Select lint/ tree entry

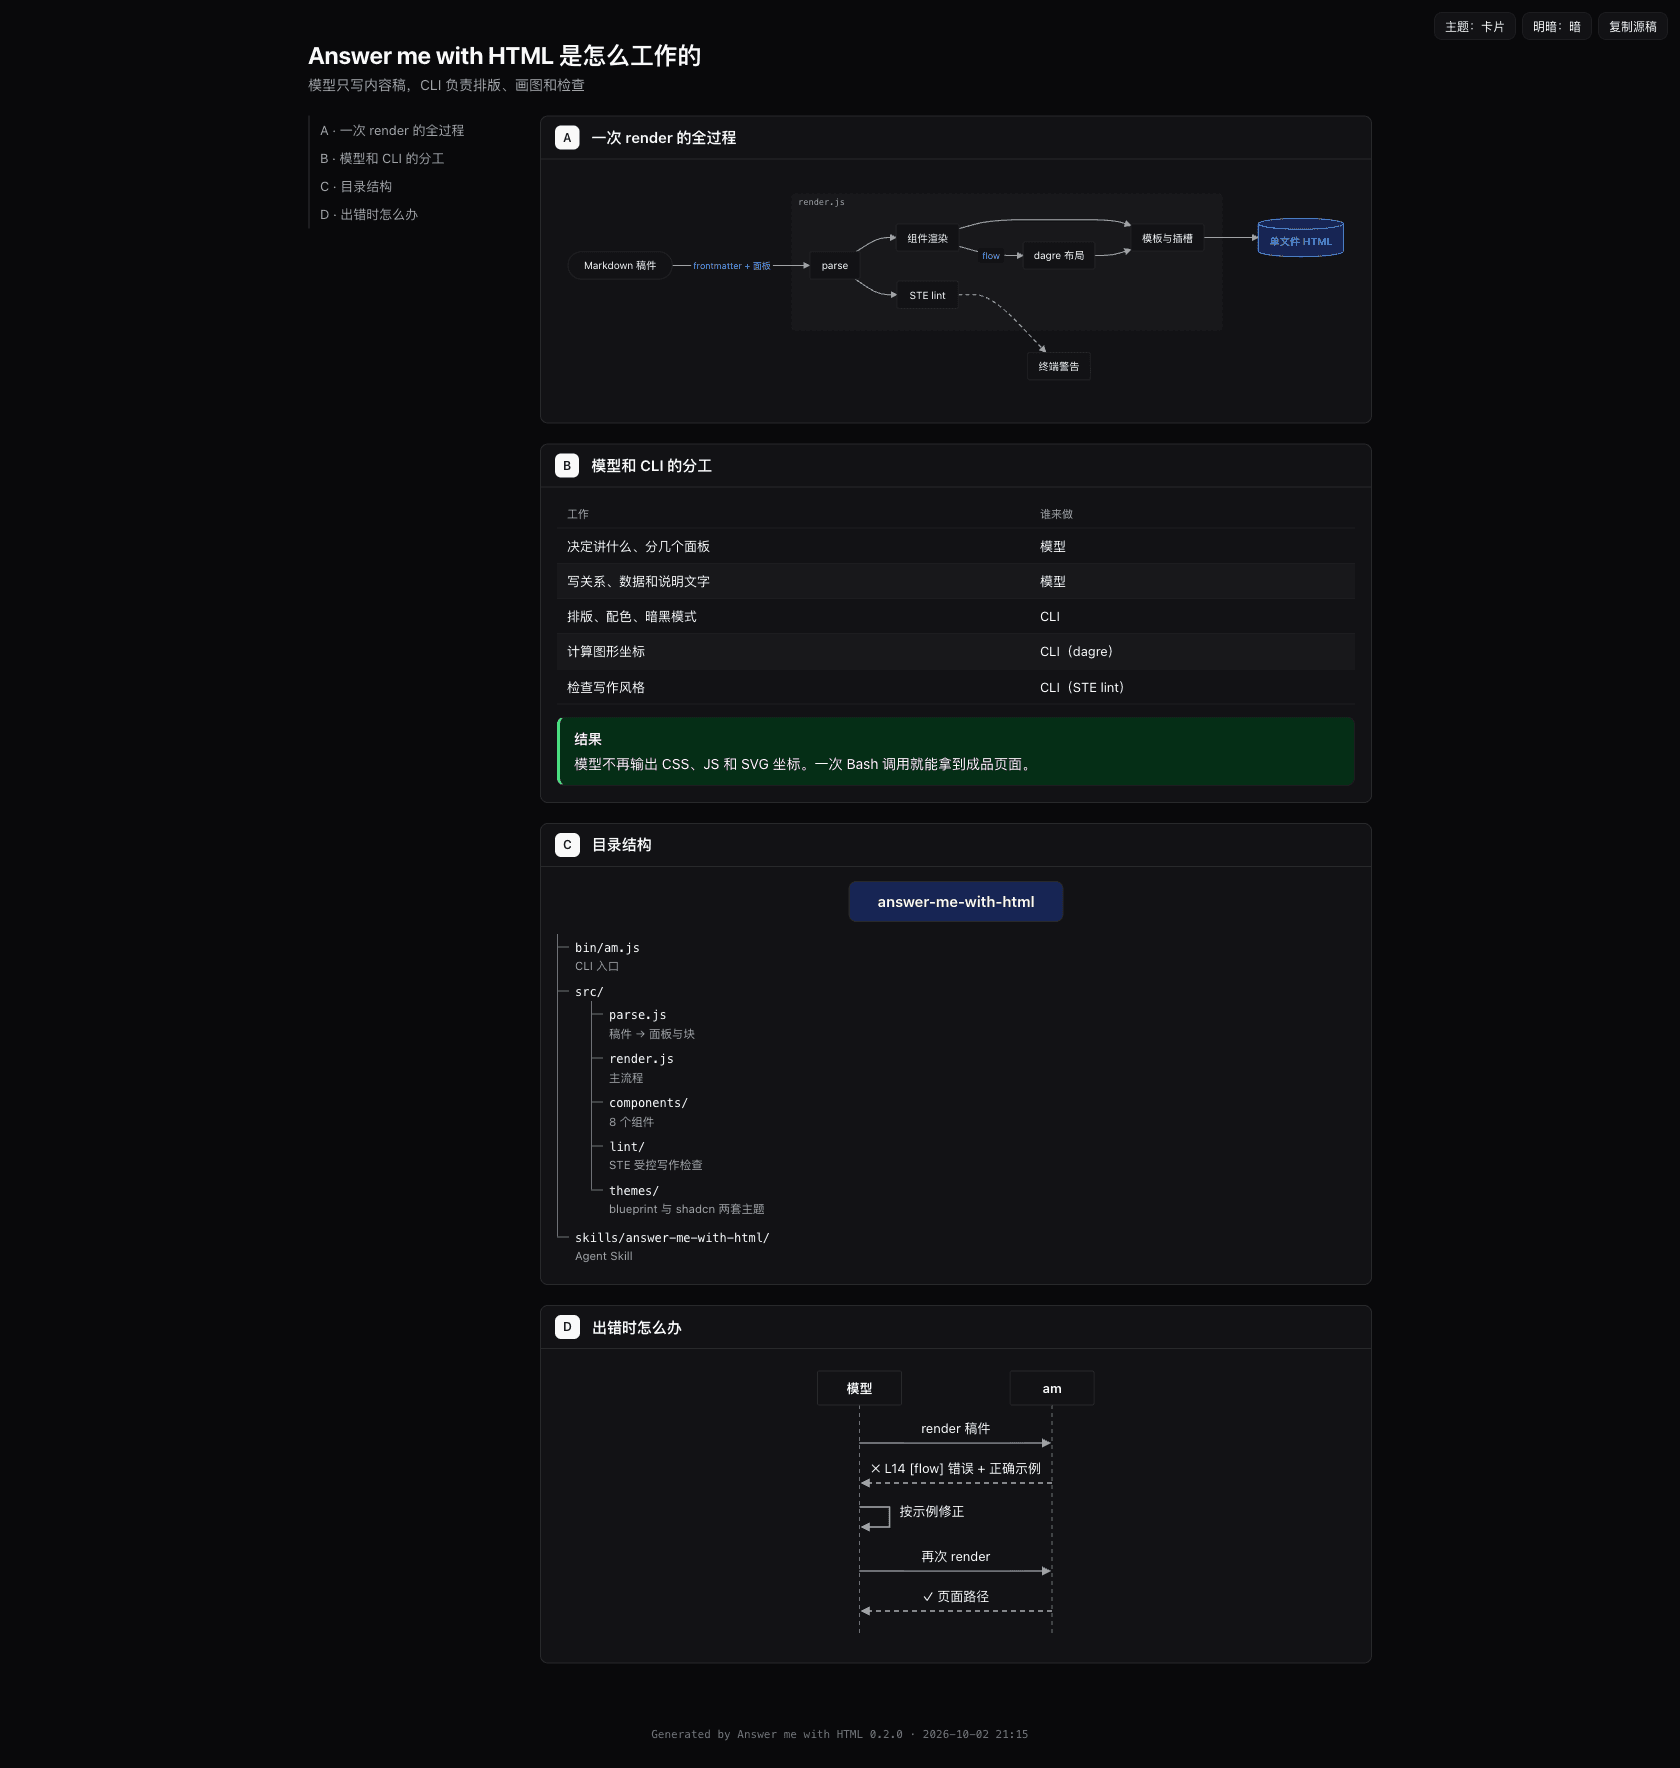627,1147
